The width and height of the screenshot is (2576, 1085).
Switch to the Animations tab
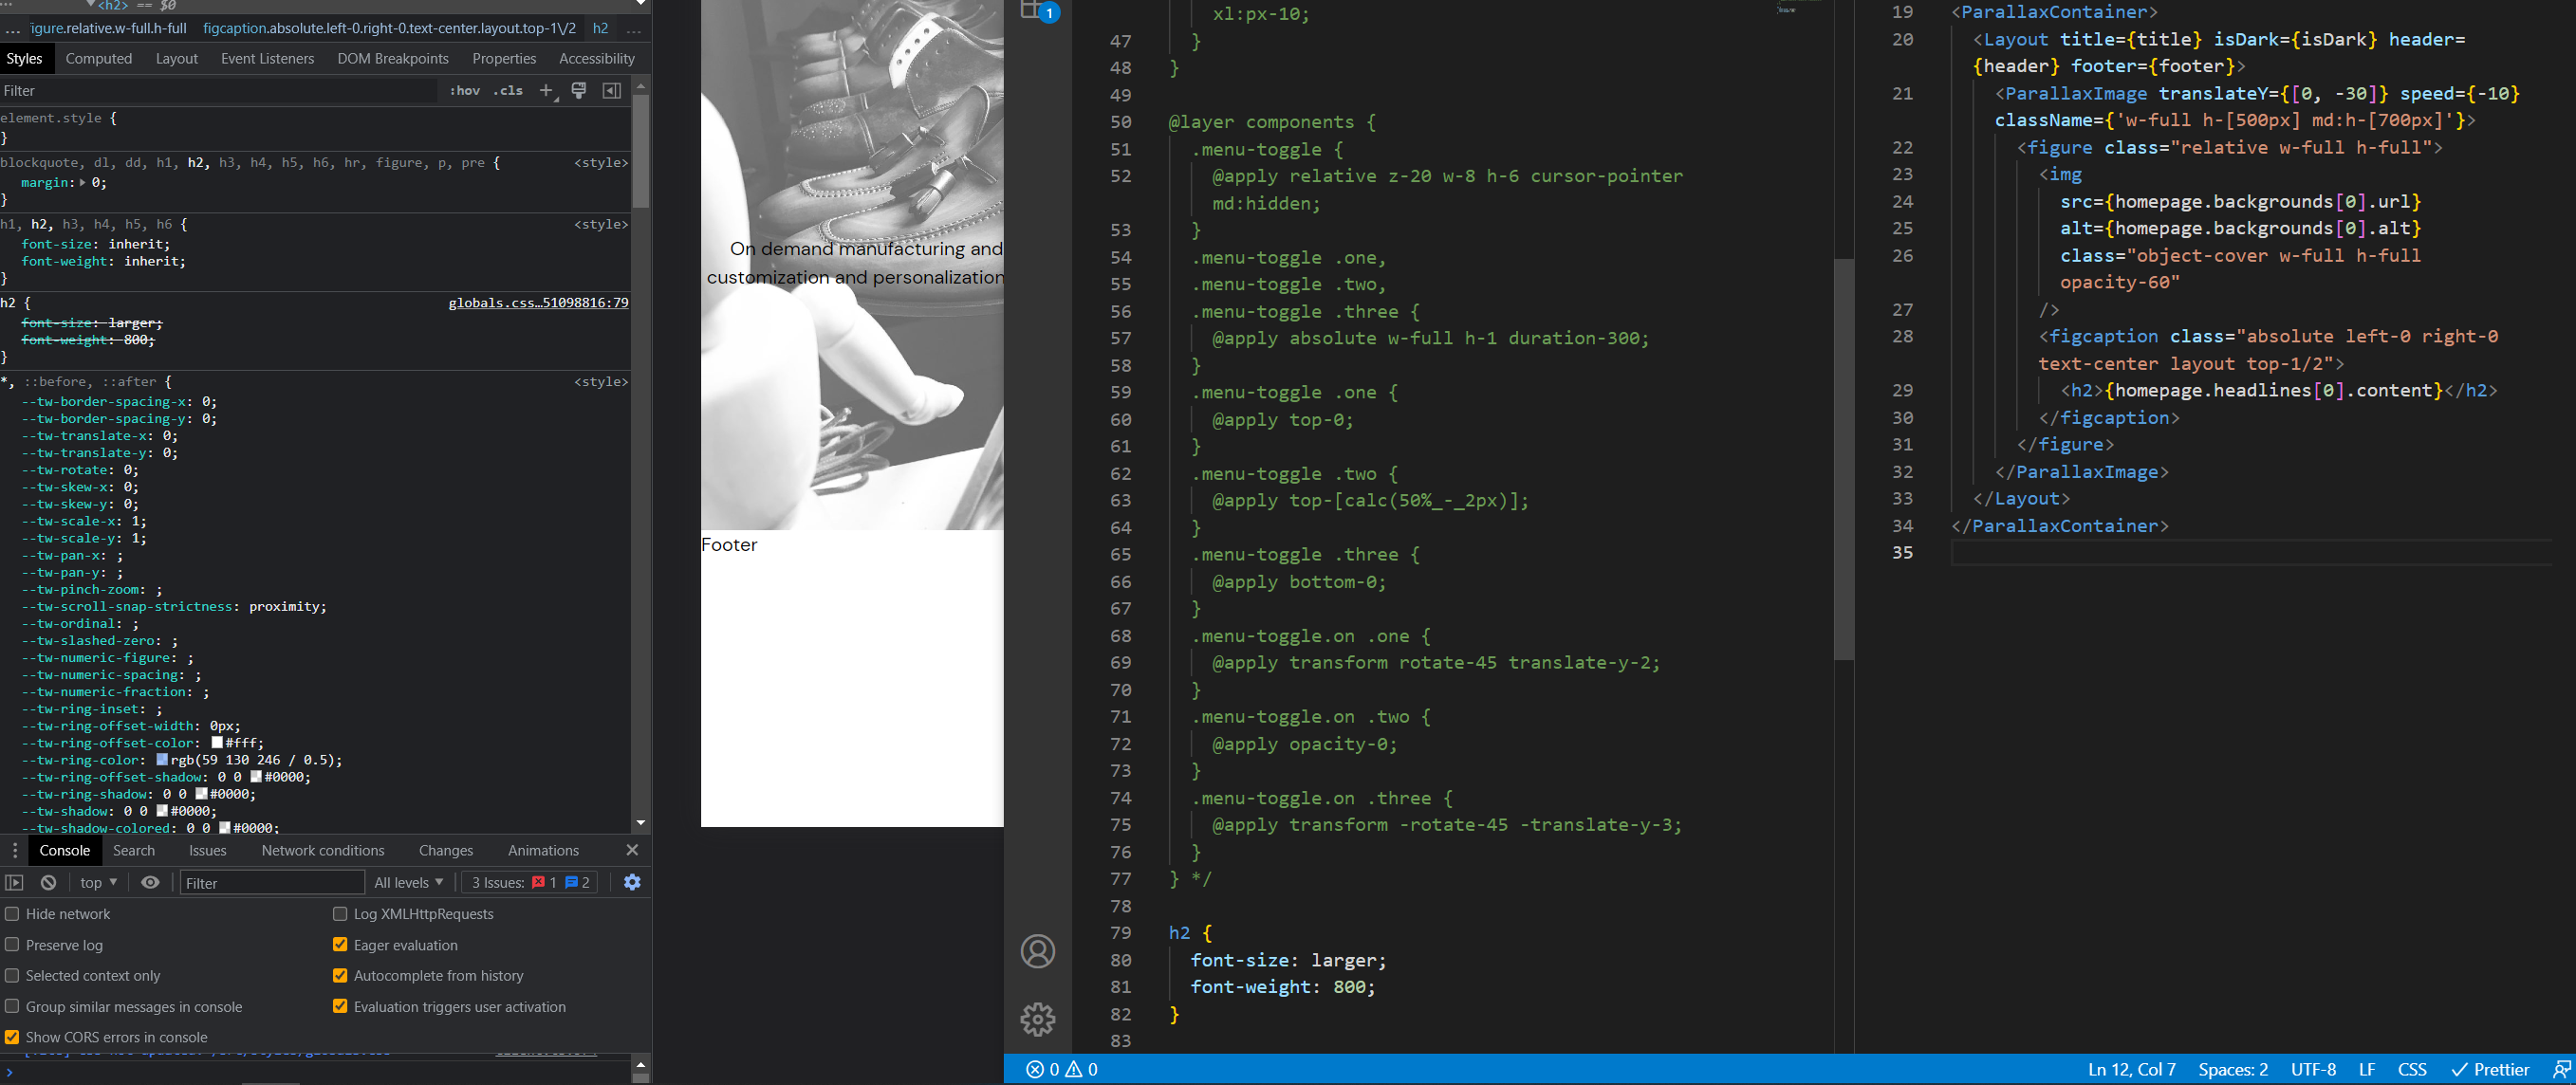pyautogui.click(x=543, y=850)
